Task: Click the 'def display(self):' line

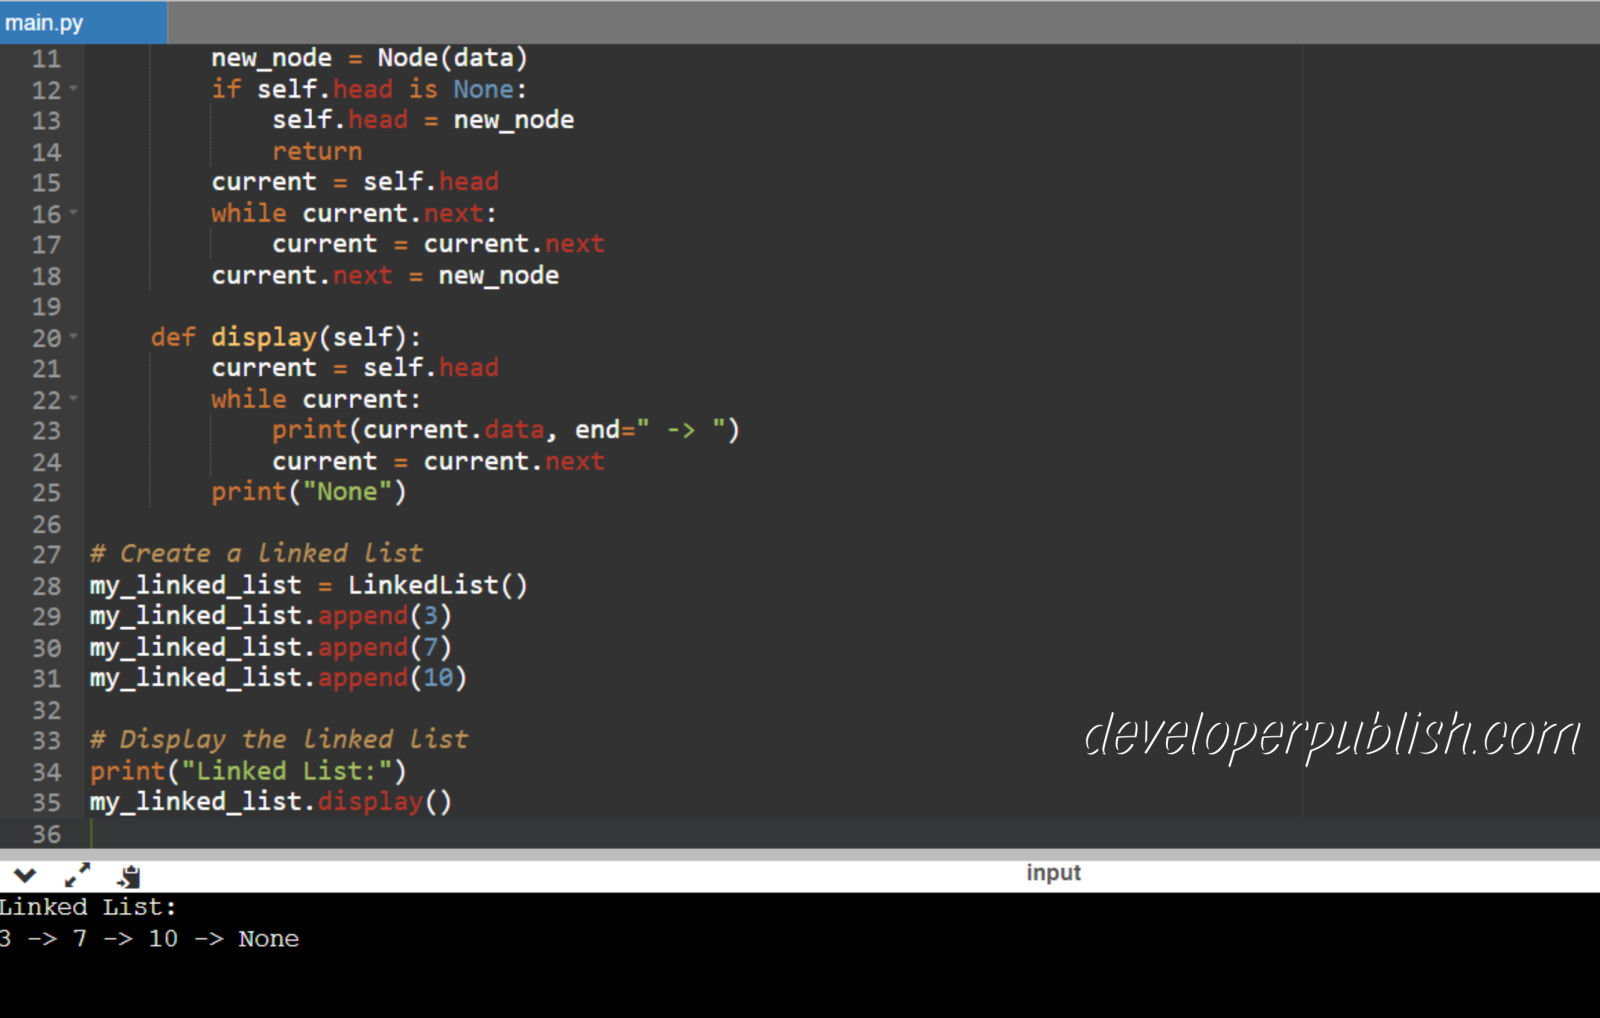Action: tap(285, 337)
